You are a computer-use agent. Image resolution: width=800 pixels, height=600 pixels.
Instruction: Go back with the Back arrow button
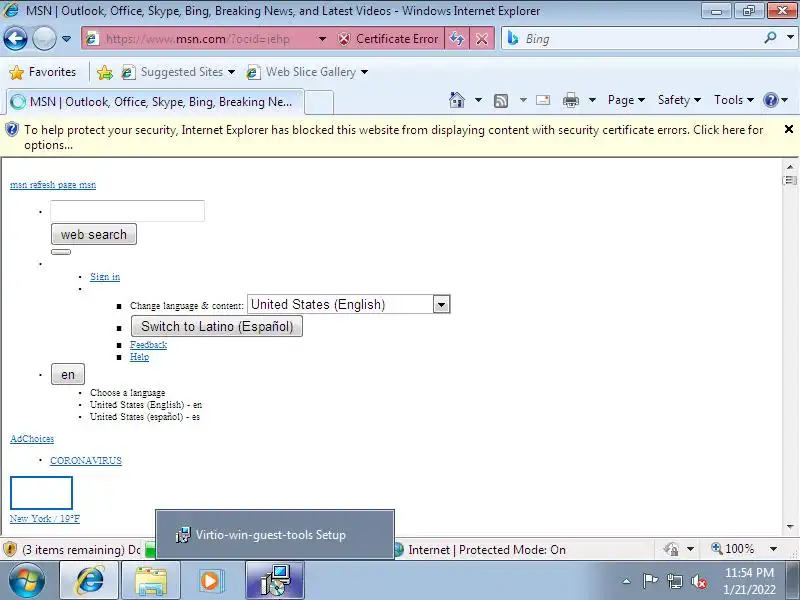point(15,39)
